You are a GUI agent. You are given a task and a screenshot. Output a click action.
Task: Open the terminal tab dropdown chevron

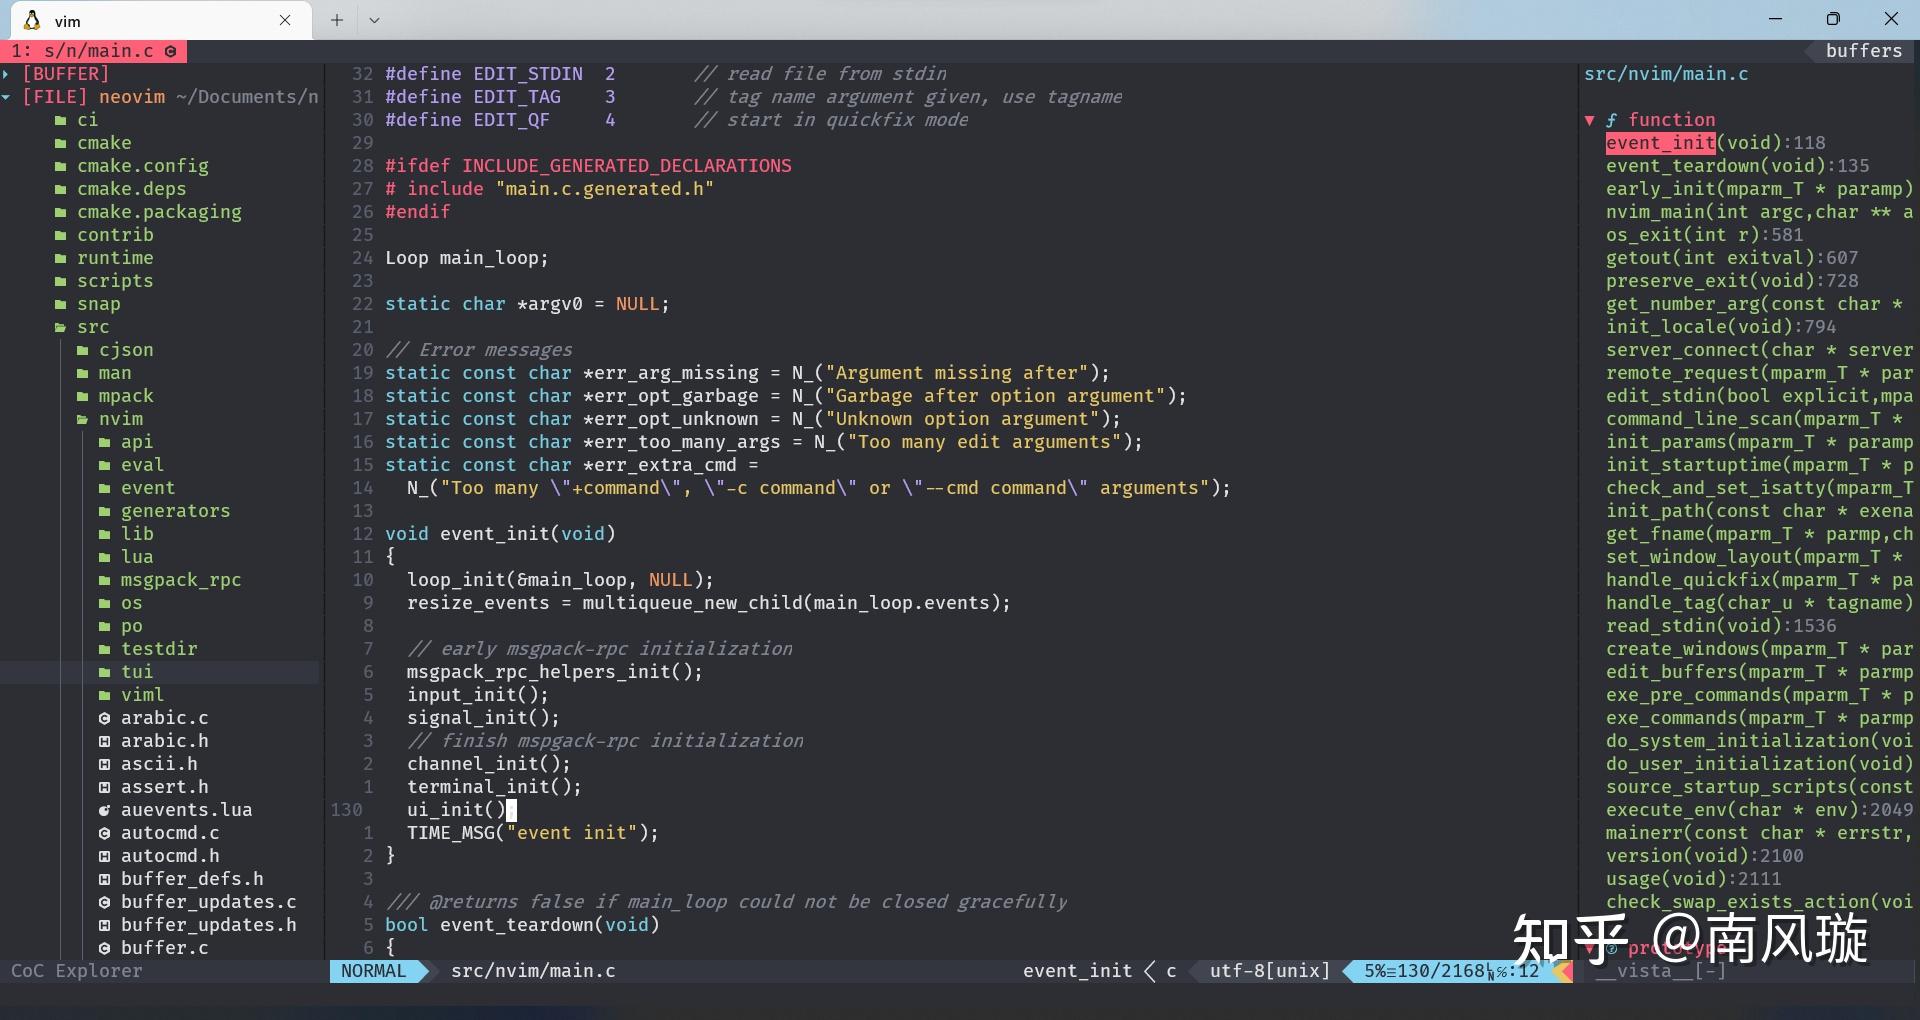click(375, 20)
